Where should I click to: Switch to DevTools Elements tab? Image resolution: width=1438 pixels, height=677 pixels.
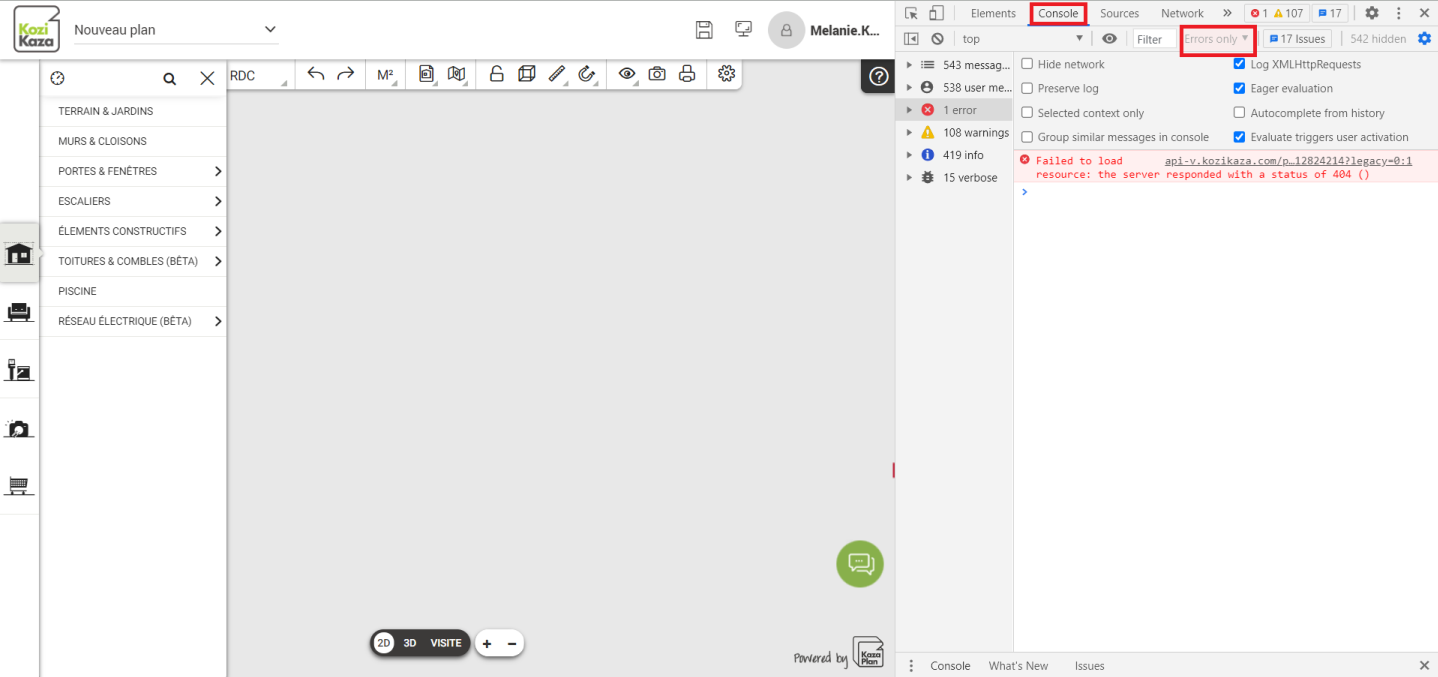click(x=993, y=13)
